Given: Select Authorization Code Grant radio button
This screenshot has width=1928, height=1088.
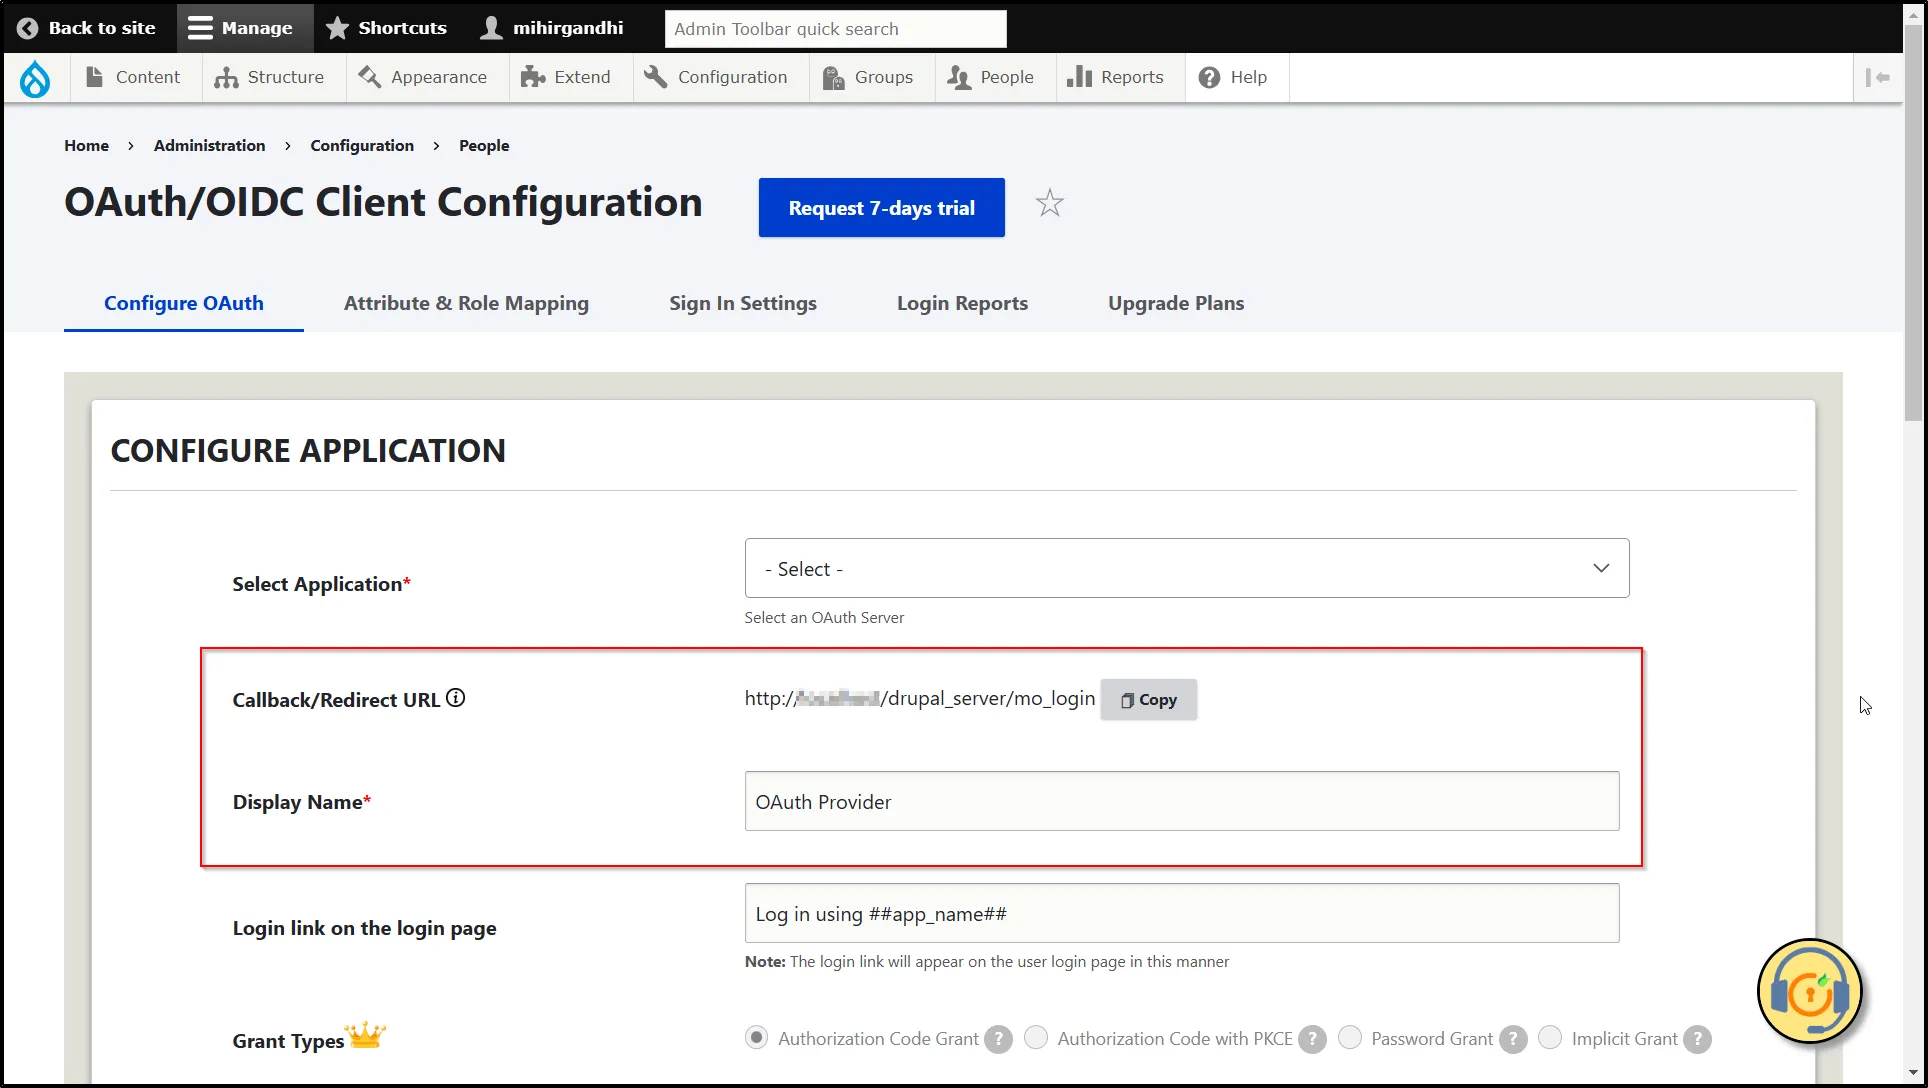Looking at the screenshot, I should coord(755,1038).
